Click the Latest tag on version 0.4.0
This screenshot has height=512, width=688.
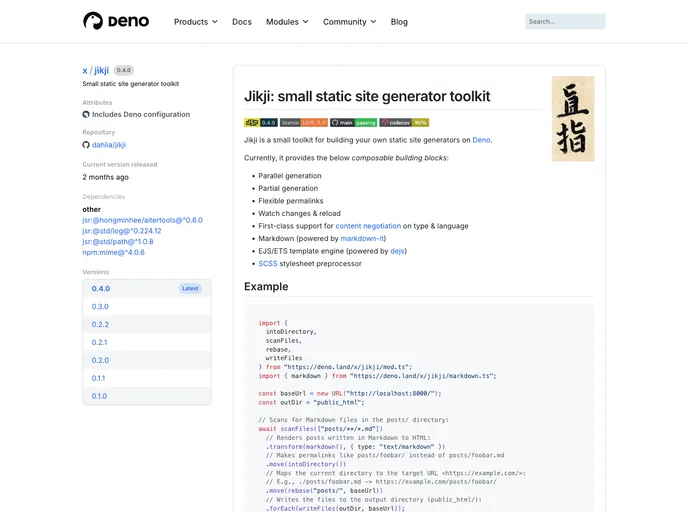click(190, 289)
